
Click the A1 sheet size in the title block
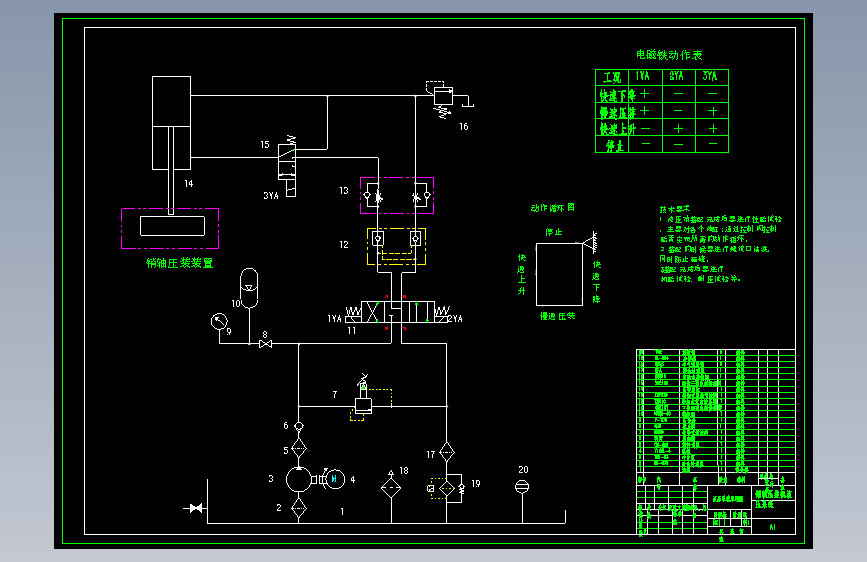[772, 527]
